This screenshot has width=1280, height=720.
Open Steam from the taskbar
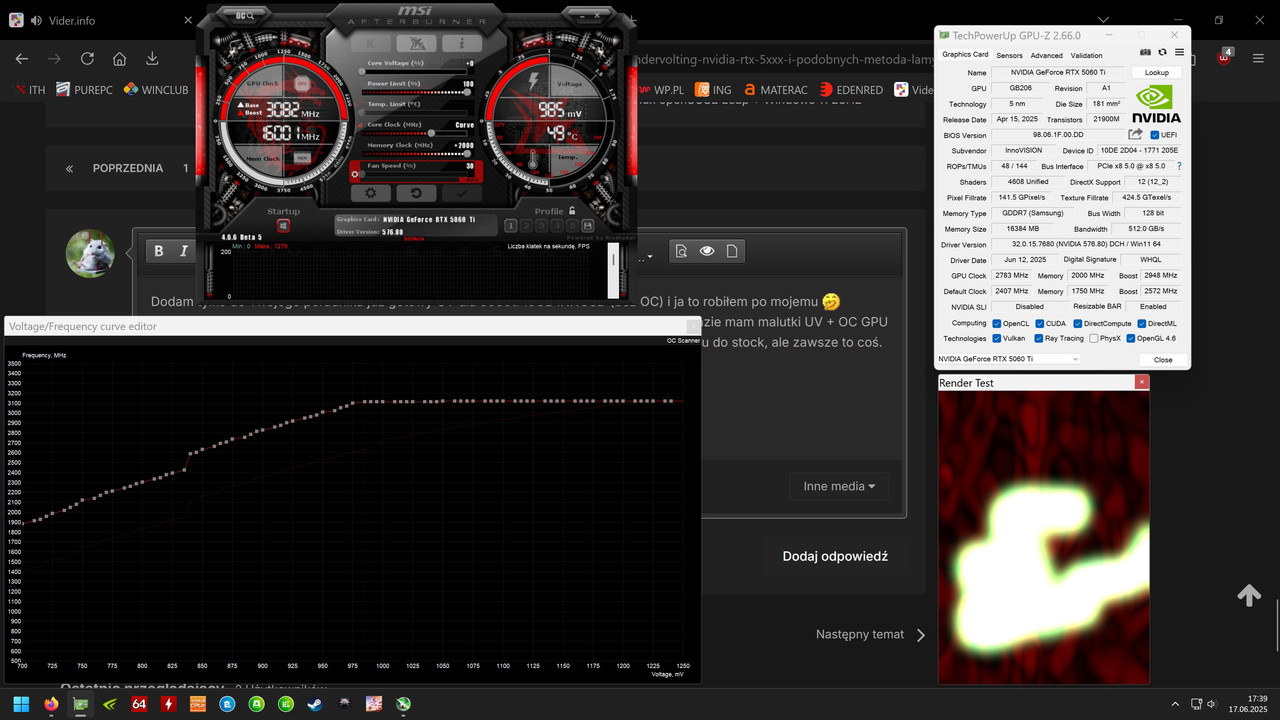point(314,704)
